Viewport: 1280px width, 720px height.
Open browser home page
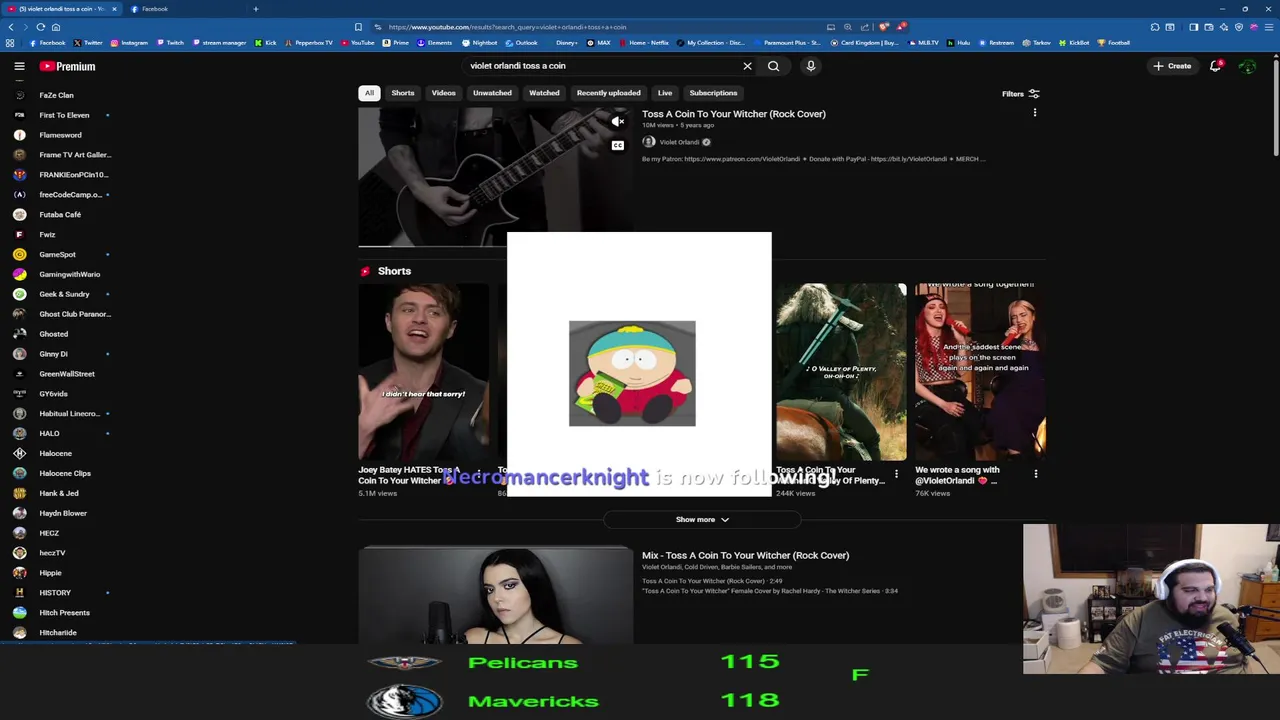tap(56, 27)
